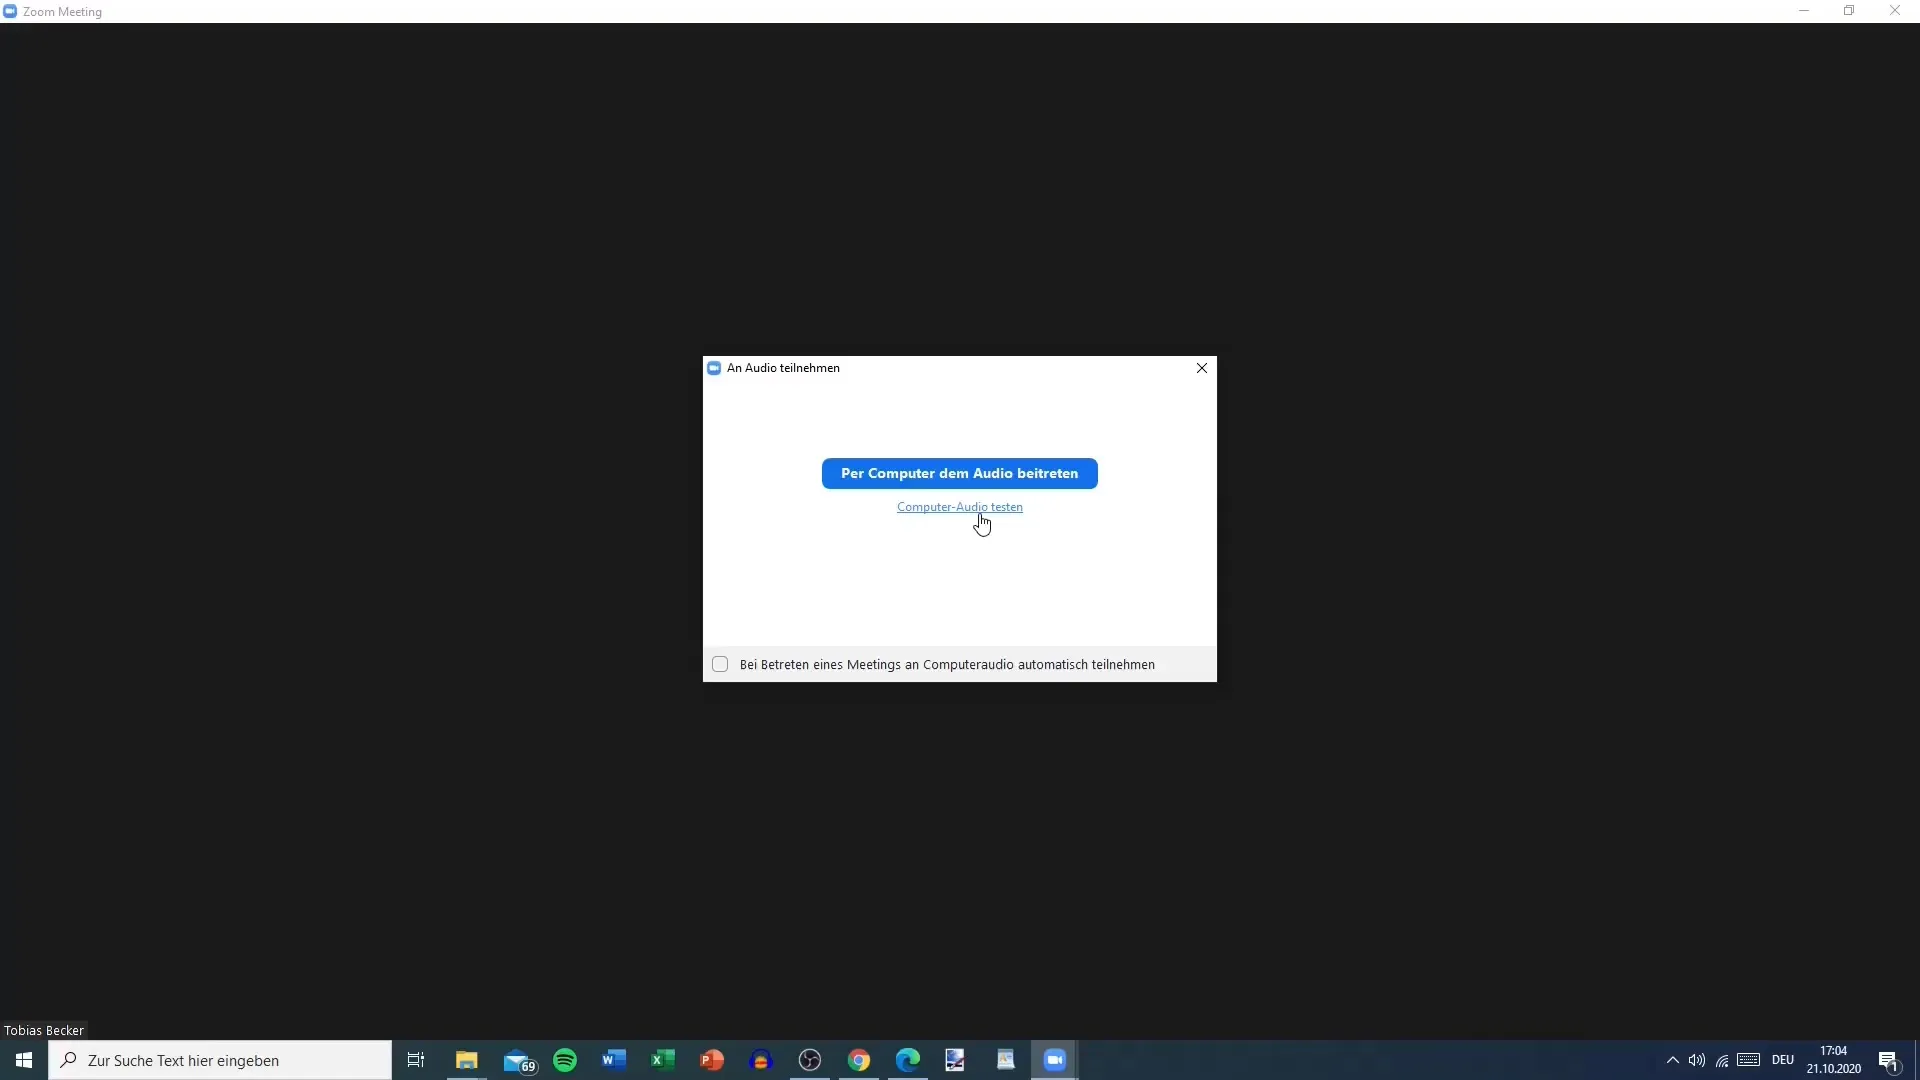Open the notification action center

pos(1888,1060)
